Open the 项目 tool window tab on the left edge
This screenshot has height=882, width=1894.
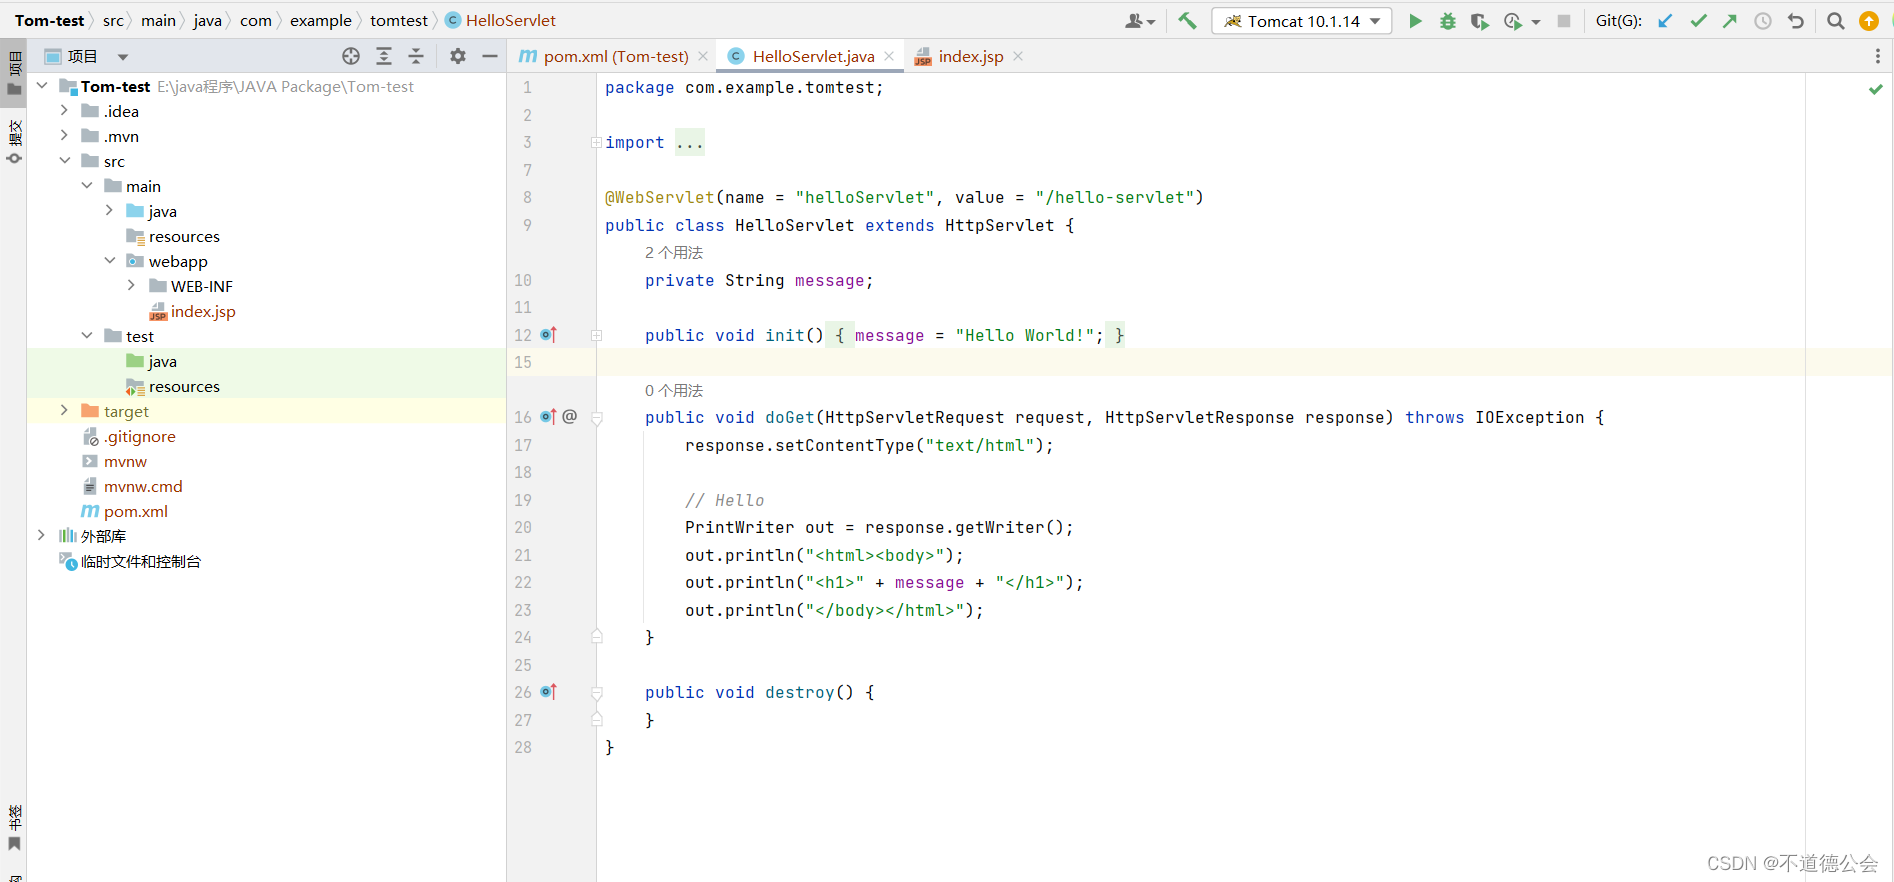(14, 73)
